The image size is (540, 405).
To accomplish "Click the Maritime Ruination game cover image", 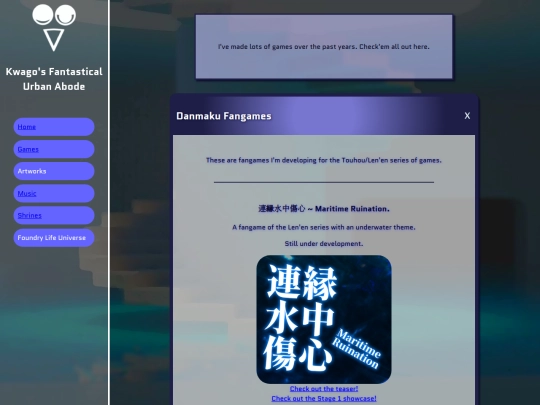I will click(x=324, y=319).
